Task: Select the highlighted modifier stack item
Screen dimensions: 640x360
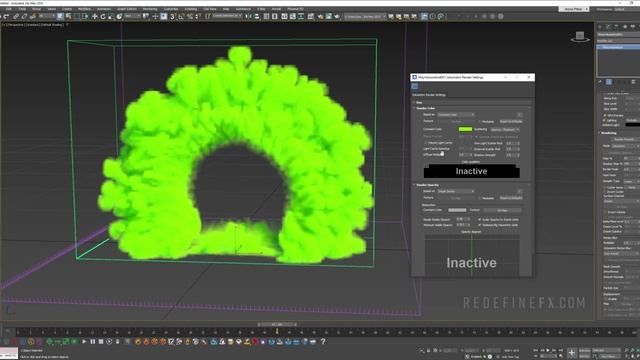Action: coord(618,47)
